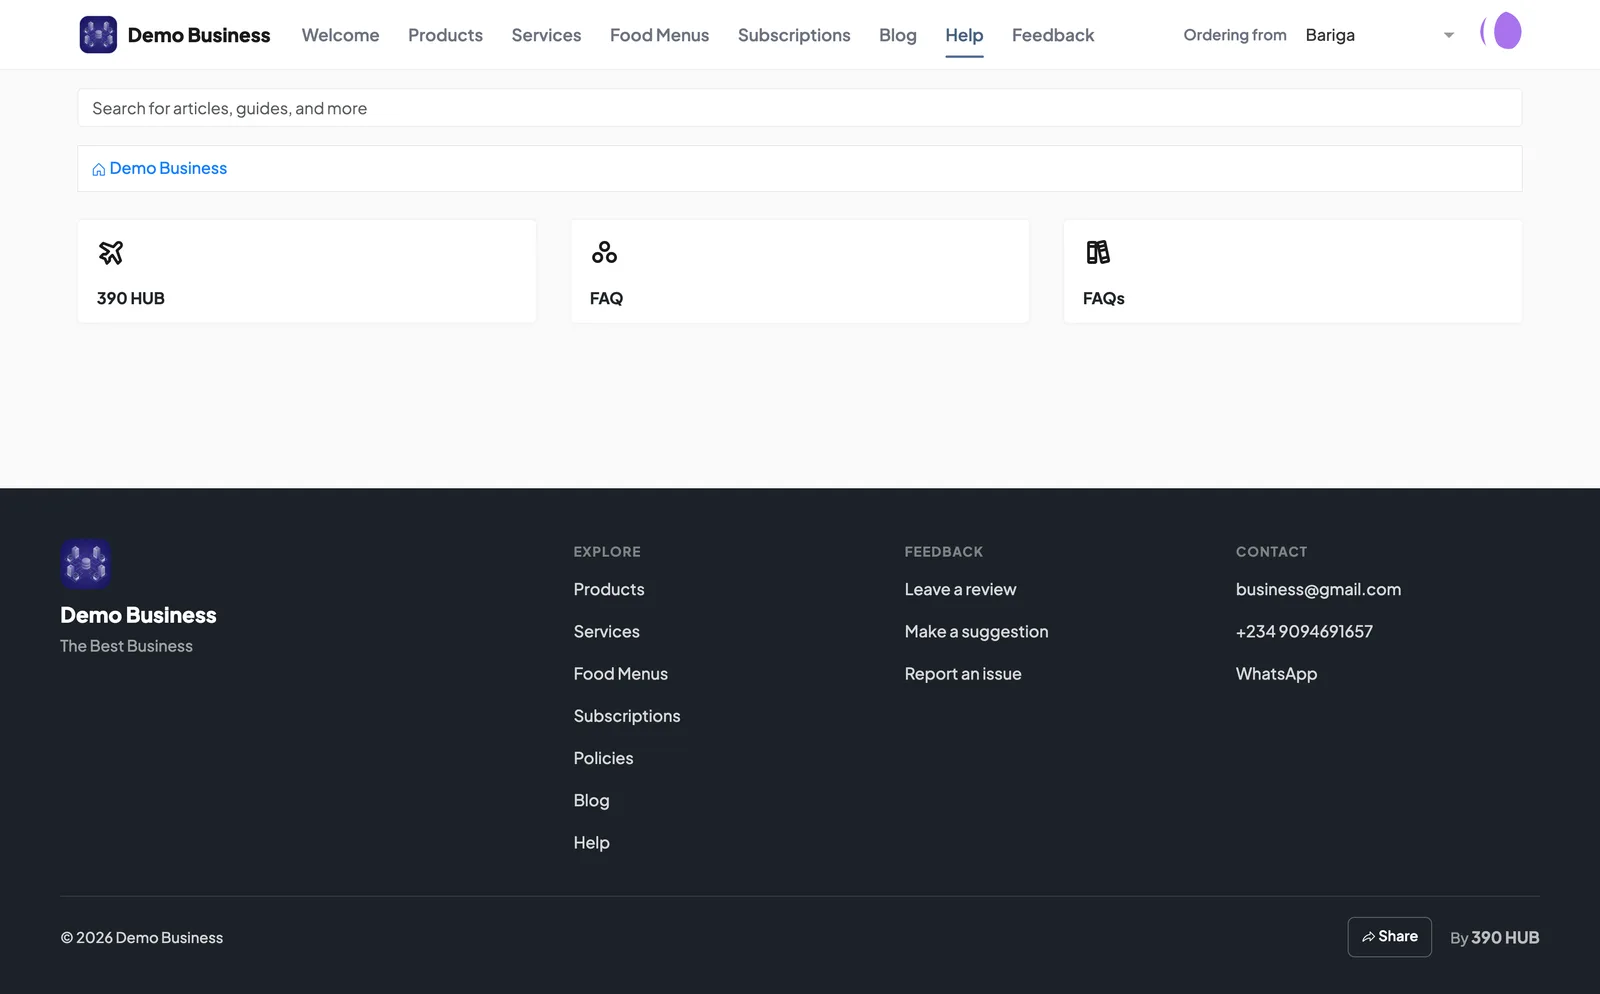Screen dimensions: 1600x994
Task: Click the Demo Business breadcrumb link
Action: coord(168,168)
